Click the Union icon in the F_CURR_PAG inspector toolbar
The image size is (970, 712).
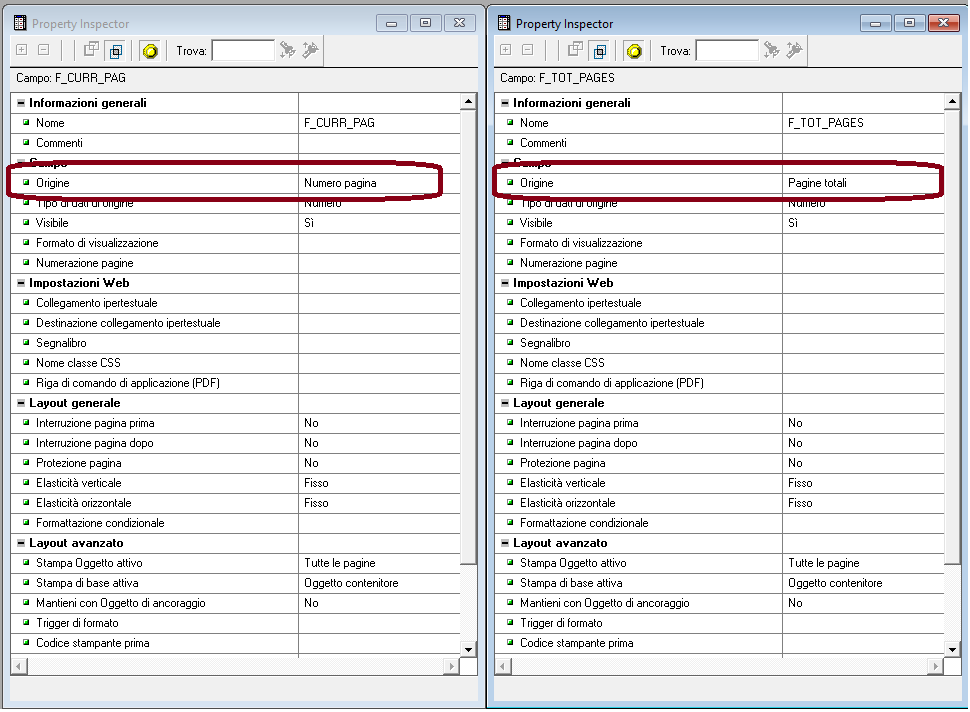pos(92,50)
